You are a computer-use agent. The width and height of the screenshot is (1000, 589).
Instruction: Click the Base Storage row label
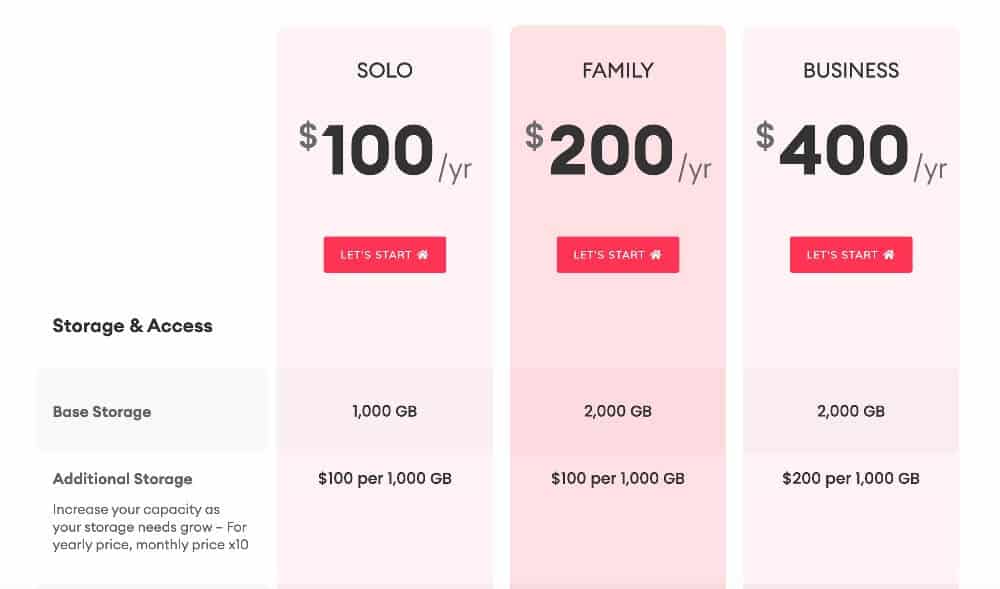pyautogui.click(x=101, y=411)
